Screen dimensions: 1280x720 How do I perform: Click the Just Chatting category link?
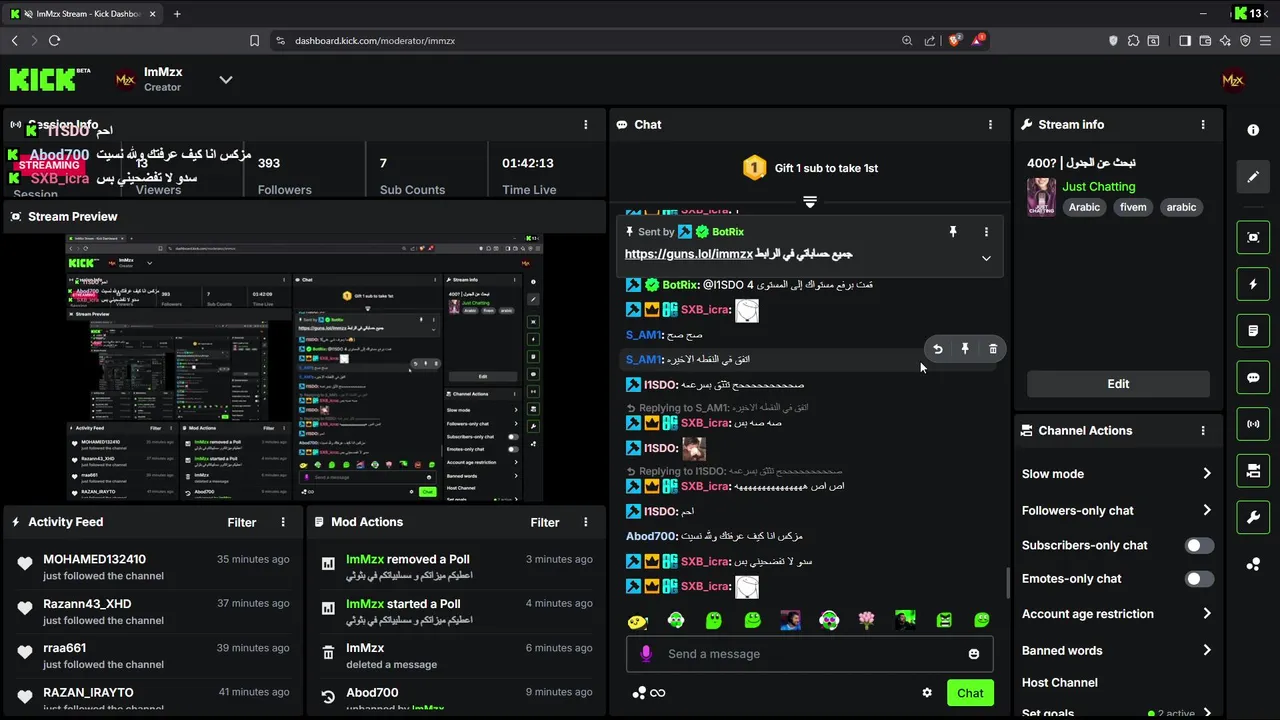[1099, 187]
